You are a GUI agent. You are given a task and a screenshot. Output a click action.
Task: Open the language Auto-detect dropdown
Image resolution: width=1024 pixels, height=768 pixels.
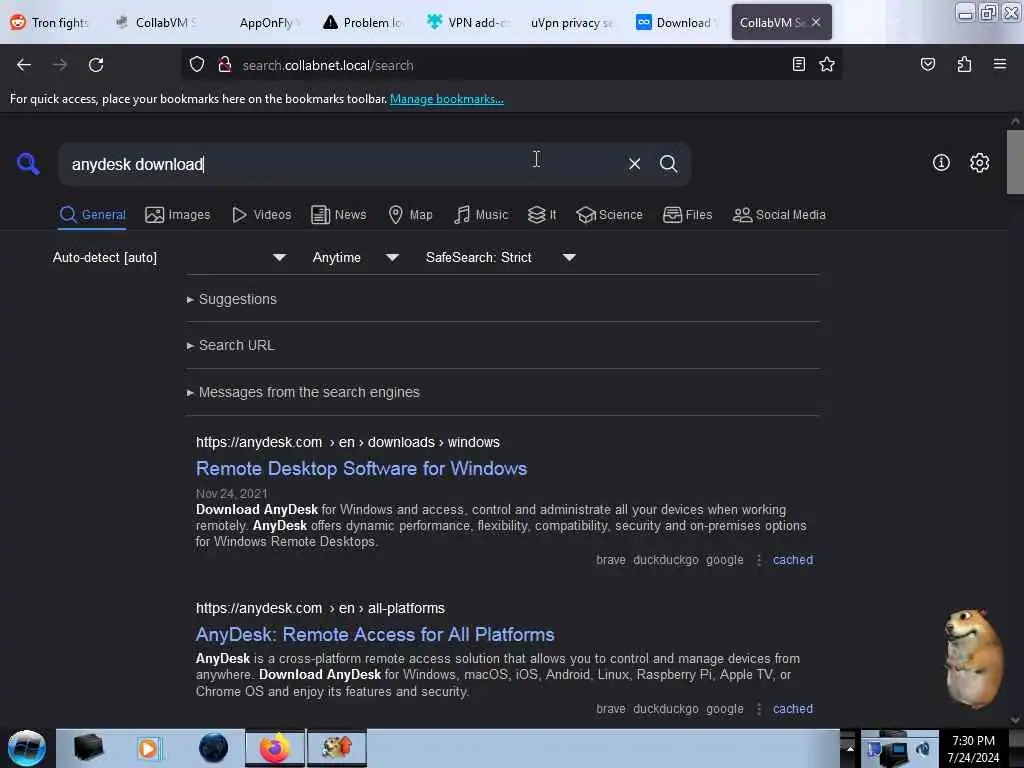pyautogui.click(x=168, y=257)
